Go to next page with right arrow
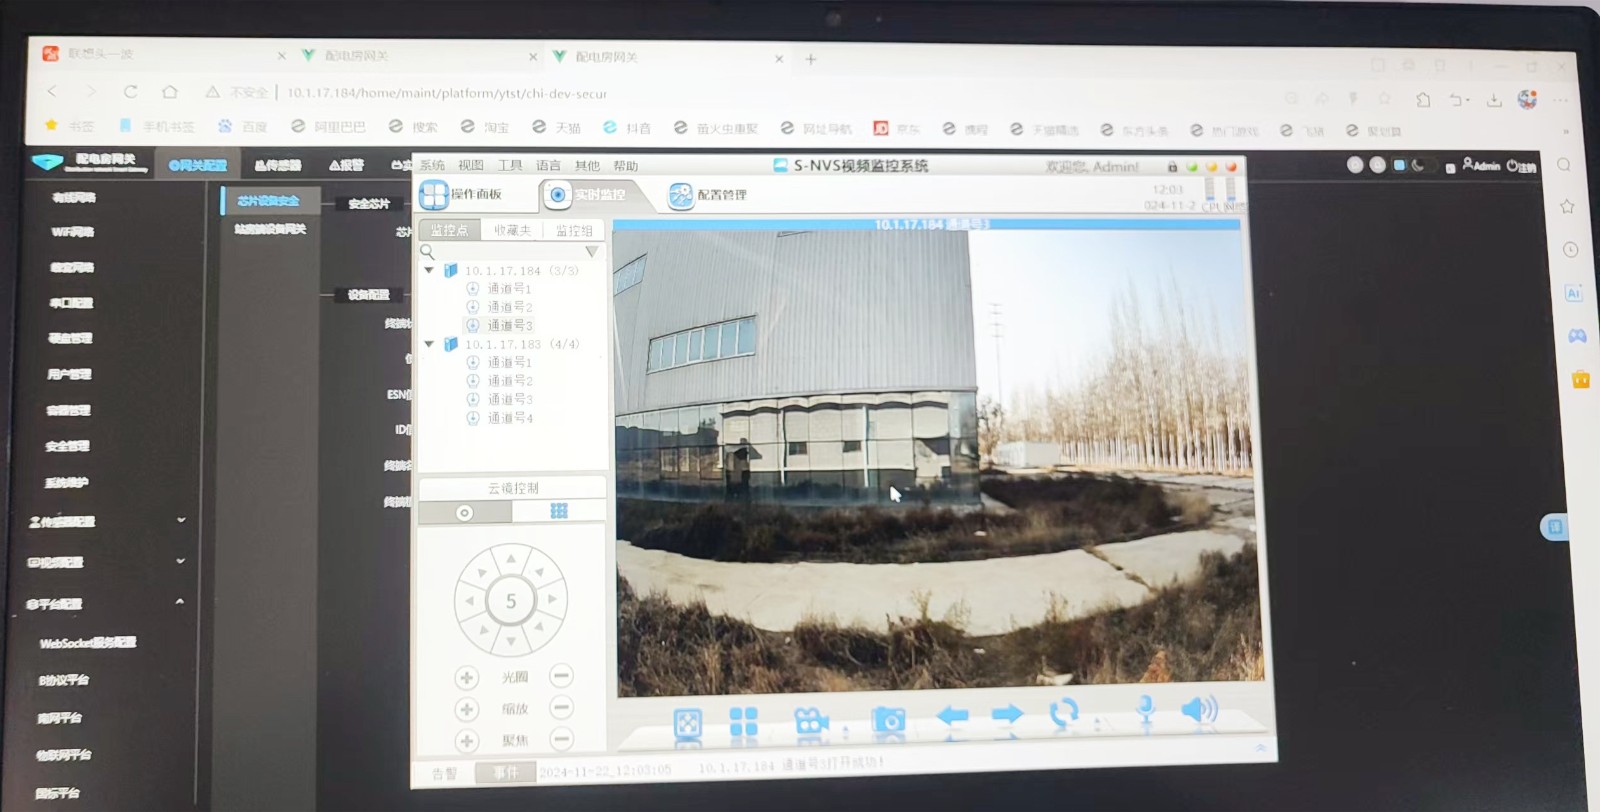 coord(1007,714)
